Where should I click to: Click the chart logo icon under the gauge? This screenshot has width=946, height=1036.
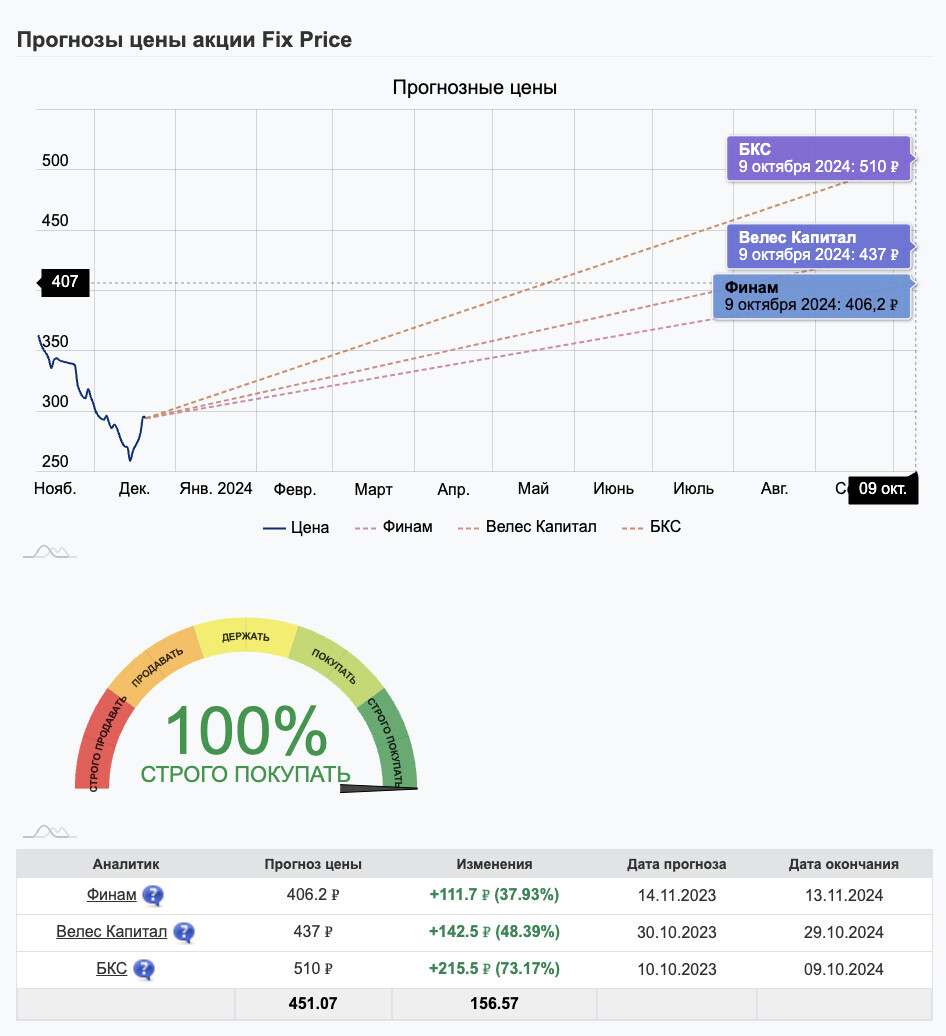click(50, 831)
